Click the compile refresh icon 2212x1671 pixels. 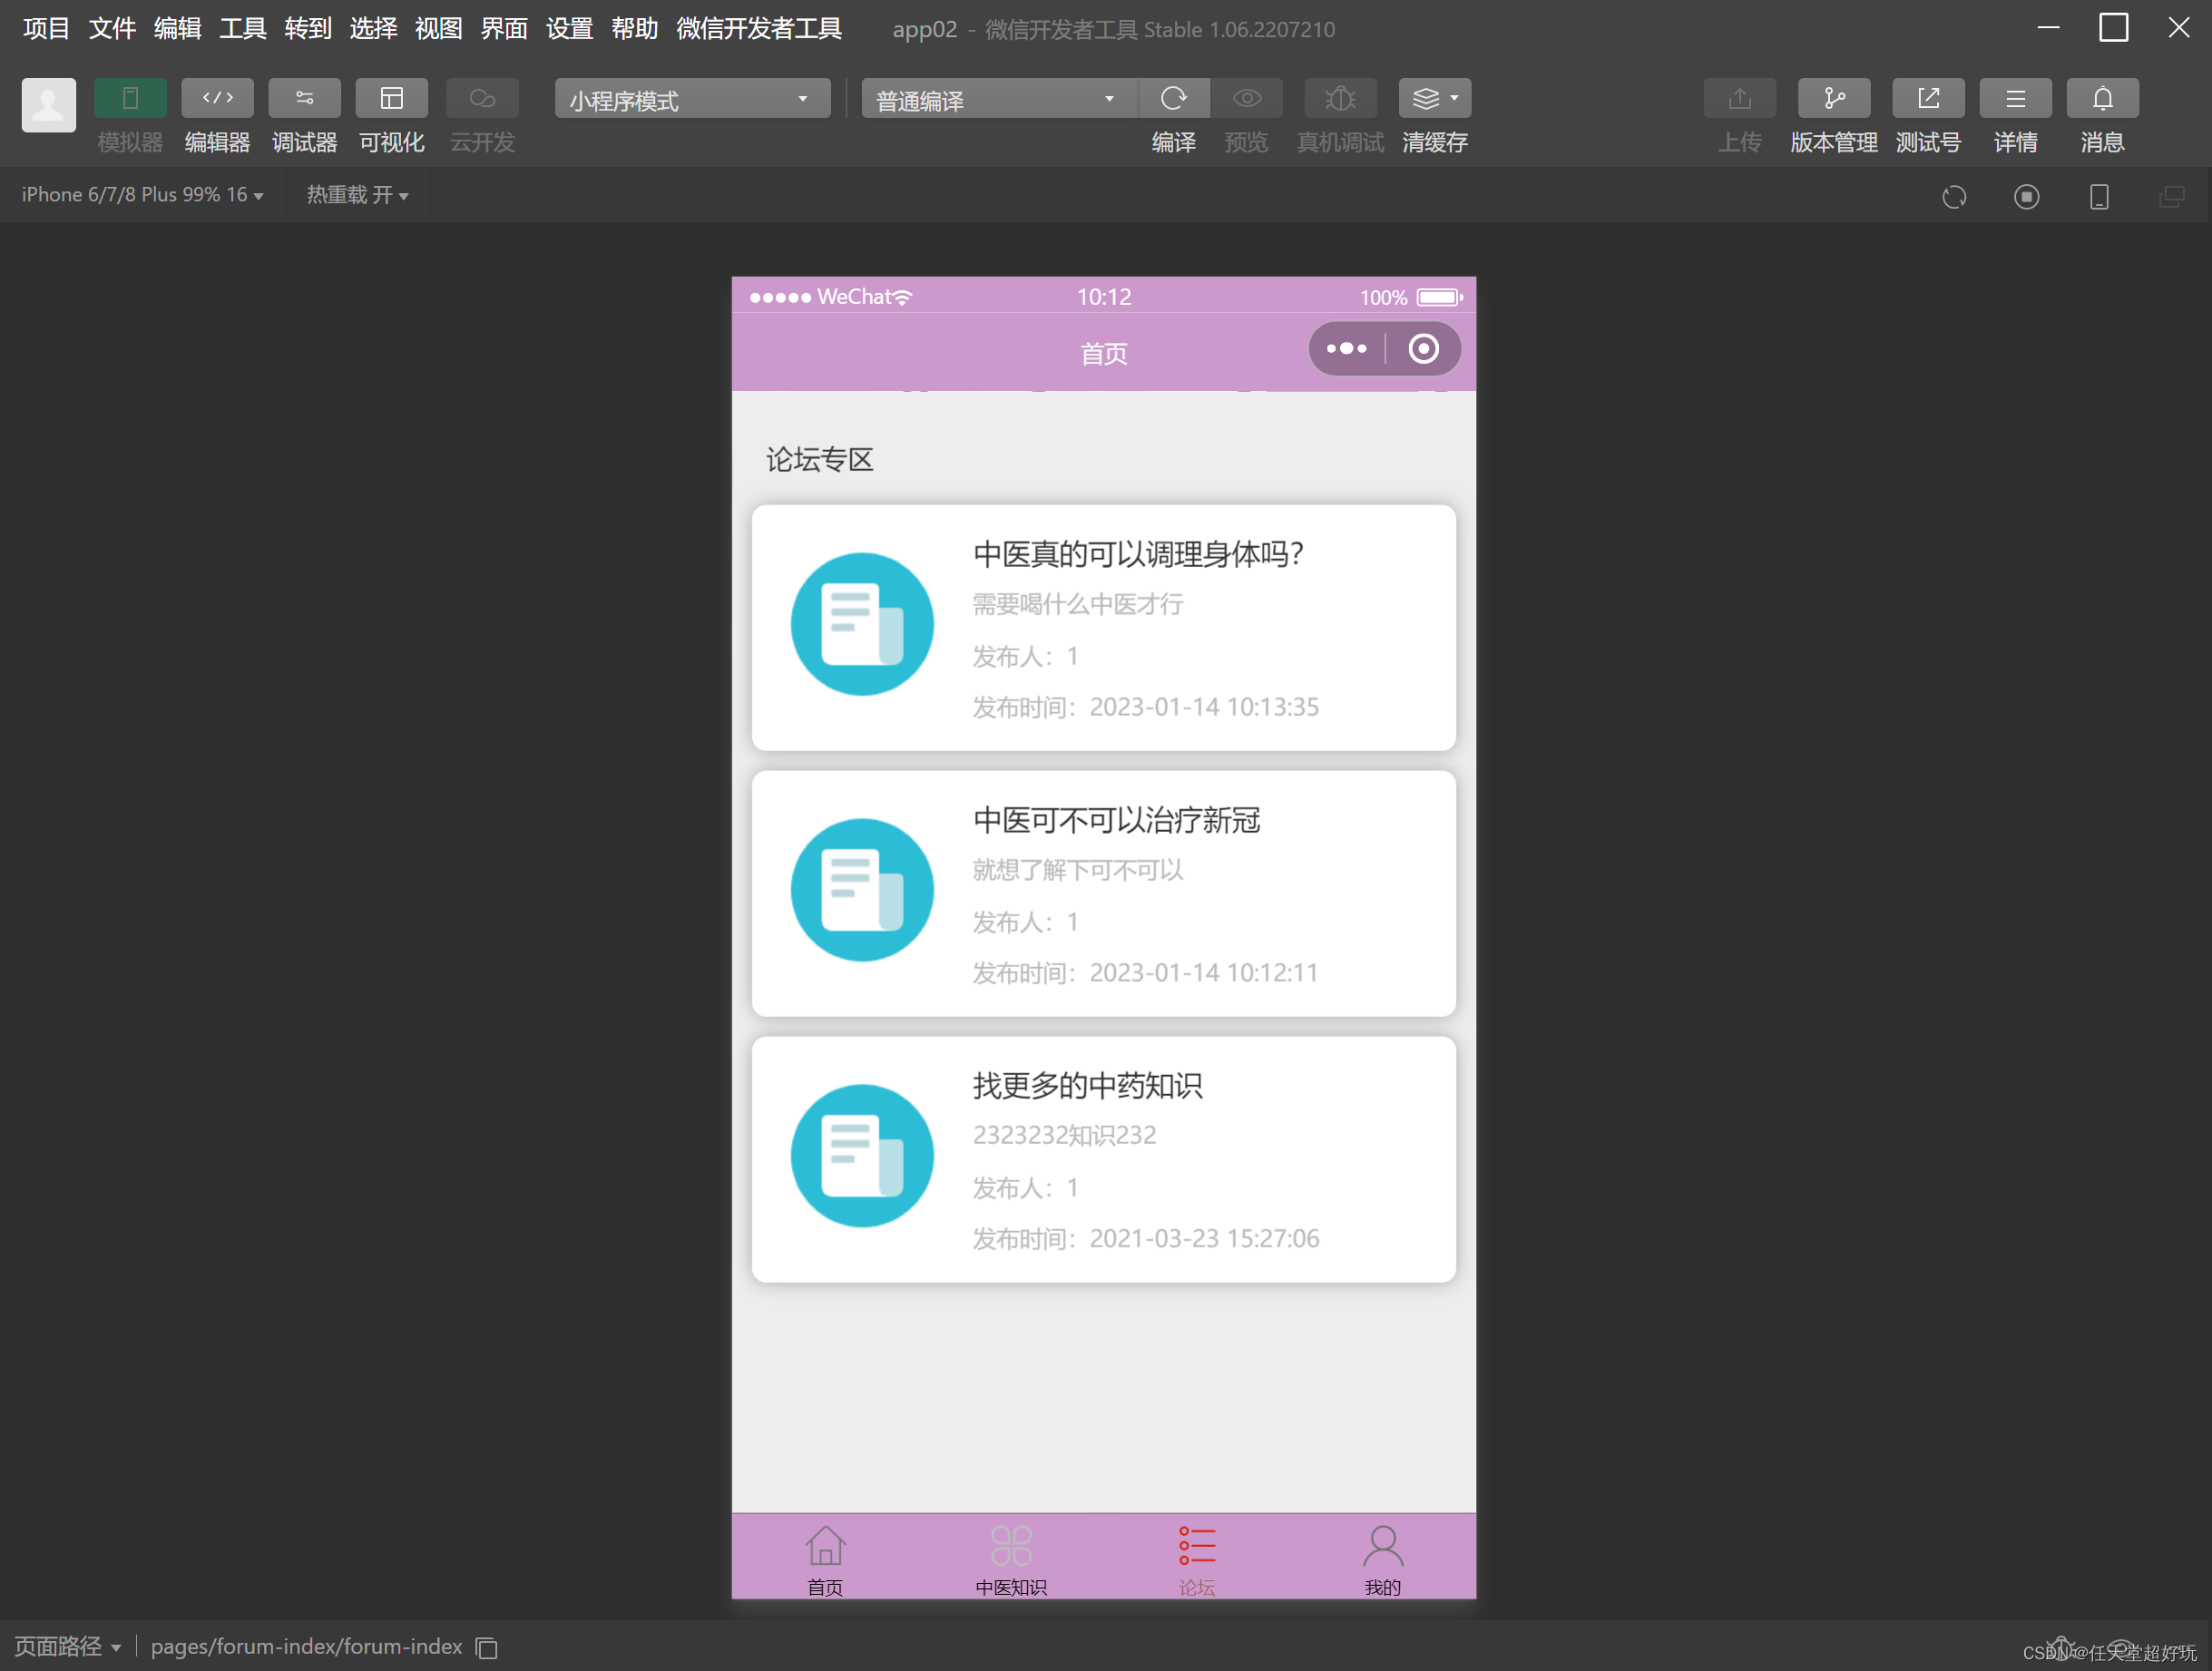click(x=1173, y=98)
